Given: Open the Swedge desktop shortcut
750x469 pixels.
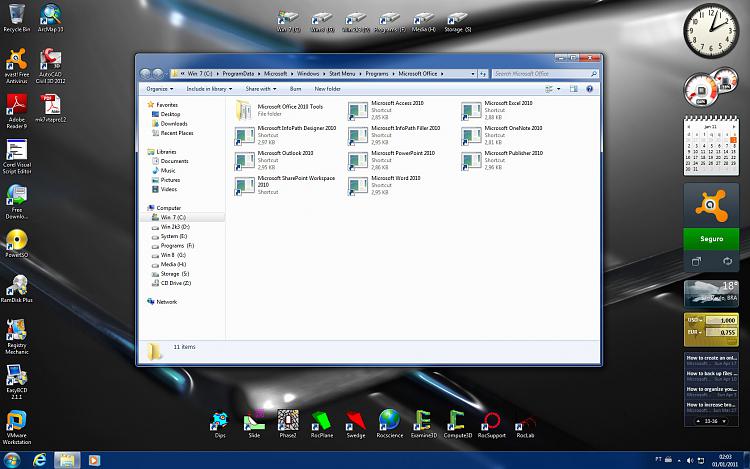Looking at the screenshot, I should (356, 425).
